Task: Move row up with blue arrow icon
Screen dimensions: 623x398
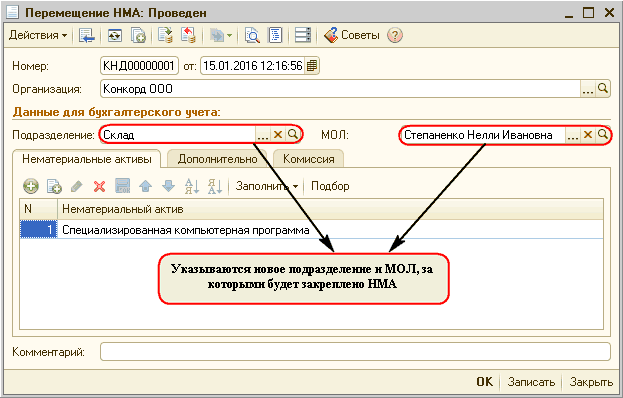Action: tap(145, 186)
